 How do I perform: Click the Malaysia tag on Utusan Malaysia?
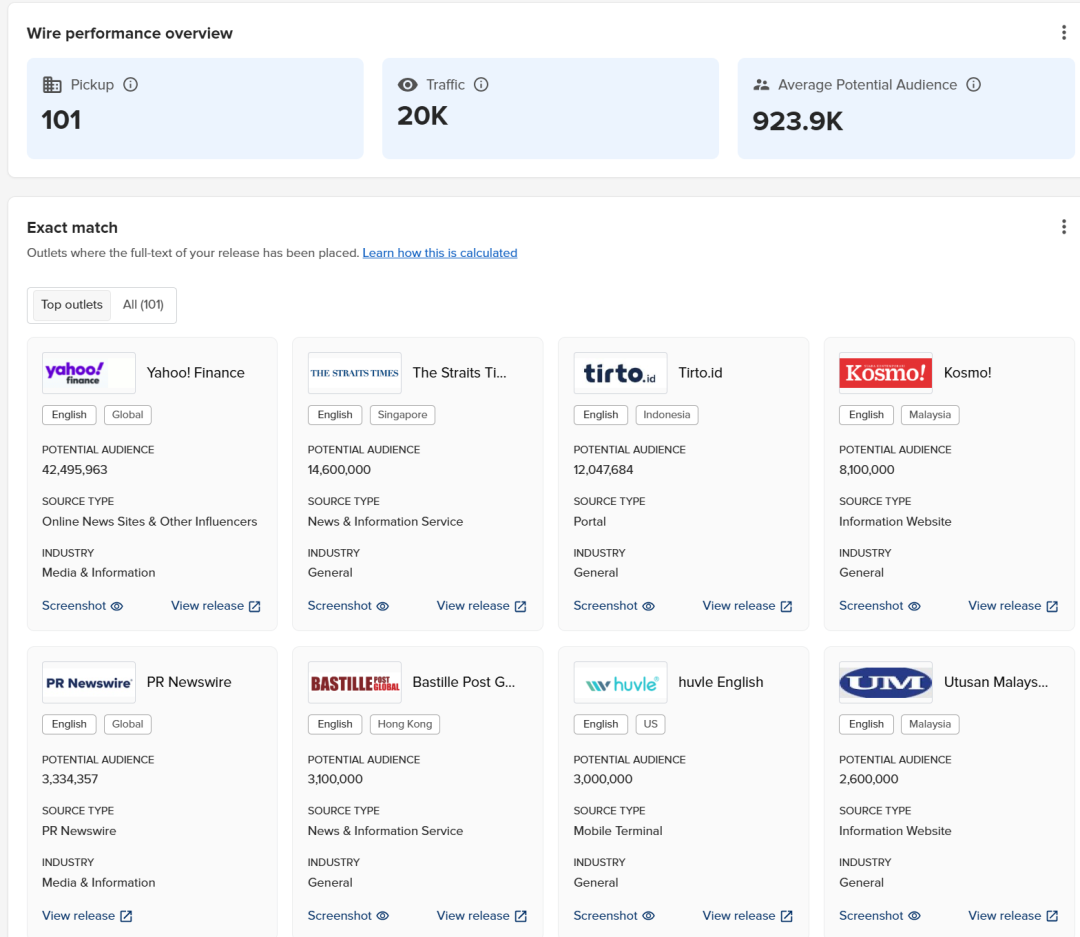(930, 724)
